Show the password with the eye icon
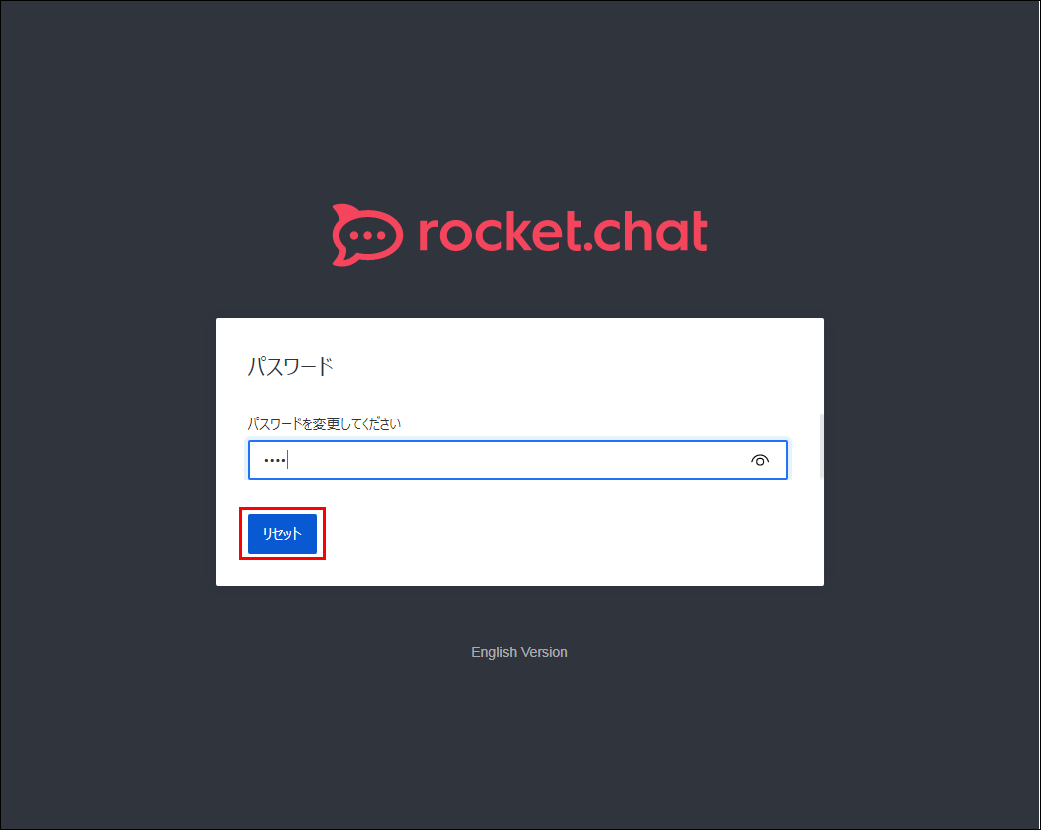Image resolution: width=1041 pixels, height=831 pixels. pos(760,460)
